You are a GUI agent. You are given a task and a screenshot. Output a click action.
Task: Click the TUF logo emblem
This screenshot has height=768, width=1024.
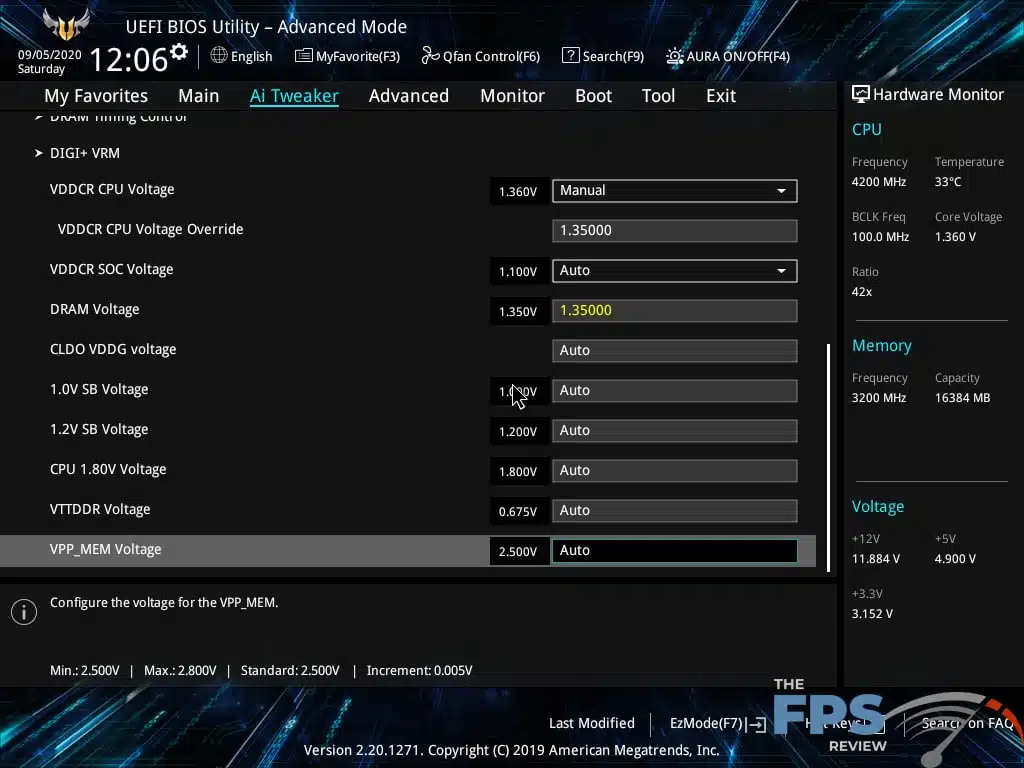point(66,25)
